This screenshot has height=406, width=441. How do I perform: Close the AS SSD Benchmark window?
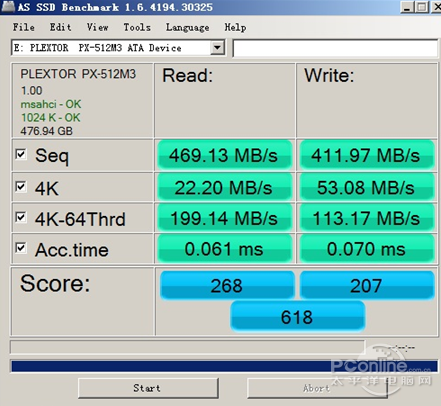point(436,6)
